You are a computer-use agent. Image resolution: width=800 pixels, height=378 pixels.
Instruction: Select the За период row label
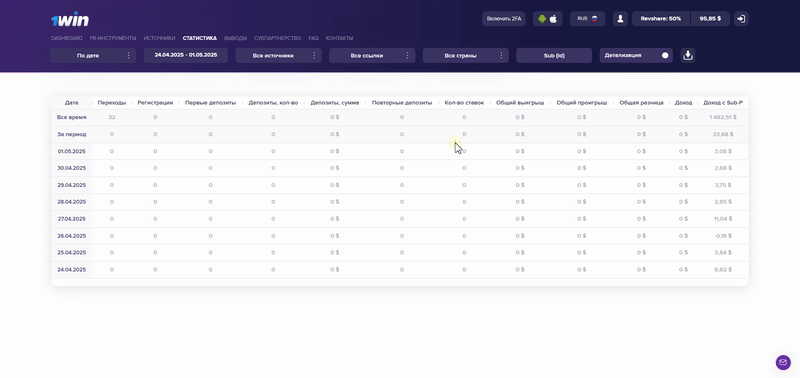pos(71,134)
